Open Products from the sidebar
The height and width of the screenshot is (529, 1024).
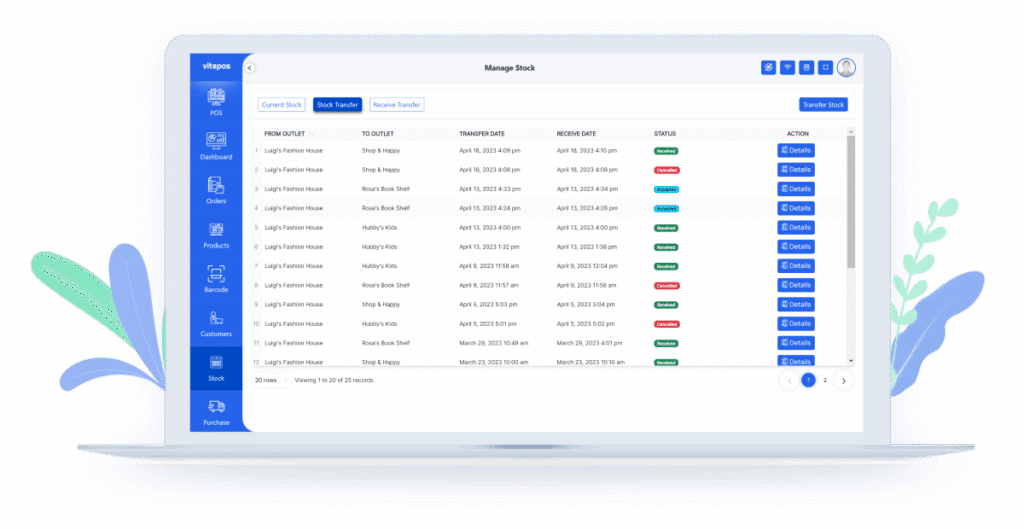tap(216, 235)
